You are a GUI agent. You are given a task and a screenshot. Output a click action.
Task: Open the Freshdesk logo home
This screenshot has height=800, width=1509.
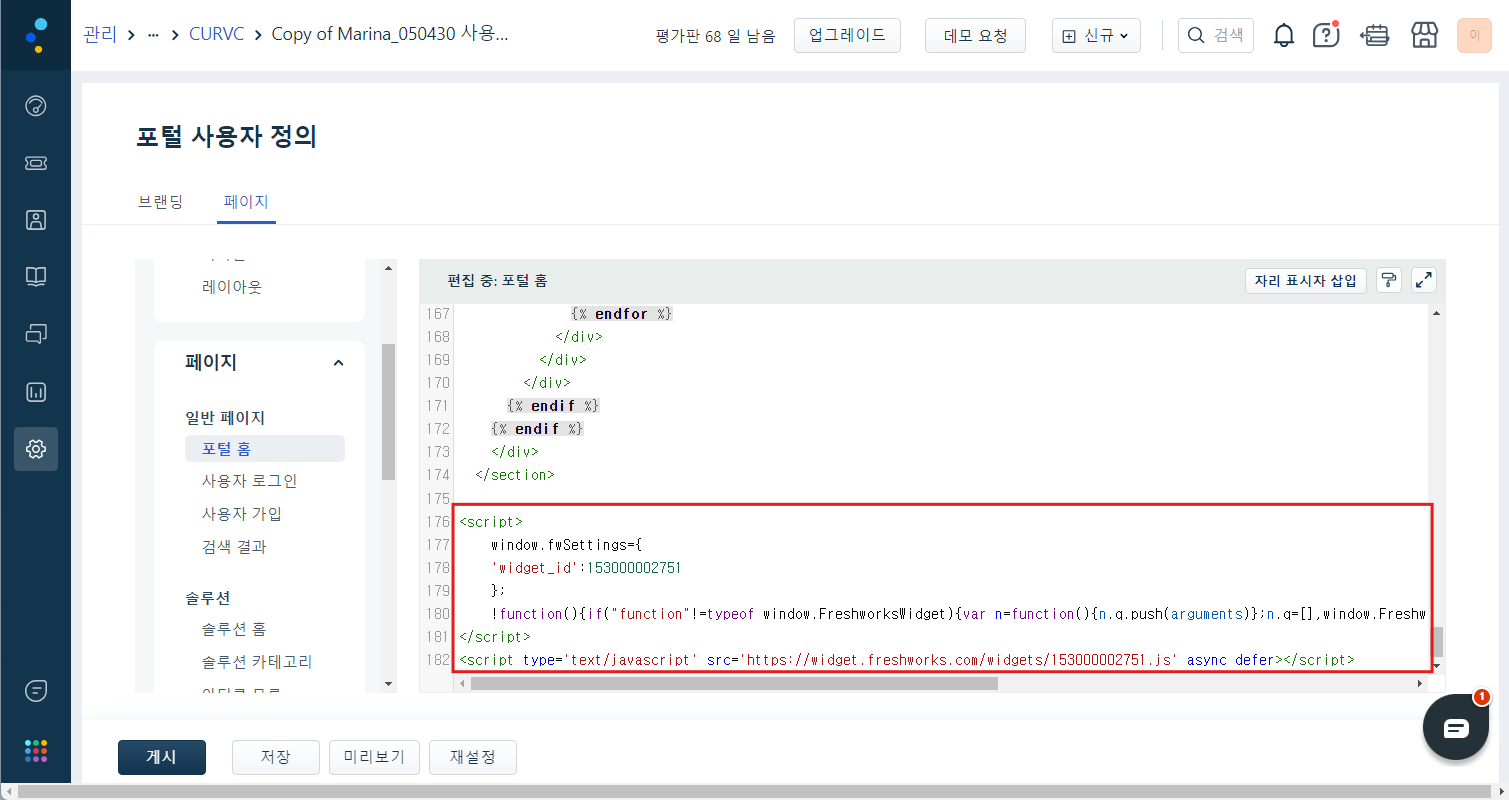(35, 35)
